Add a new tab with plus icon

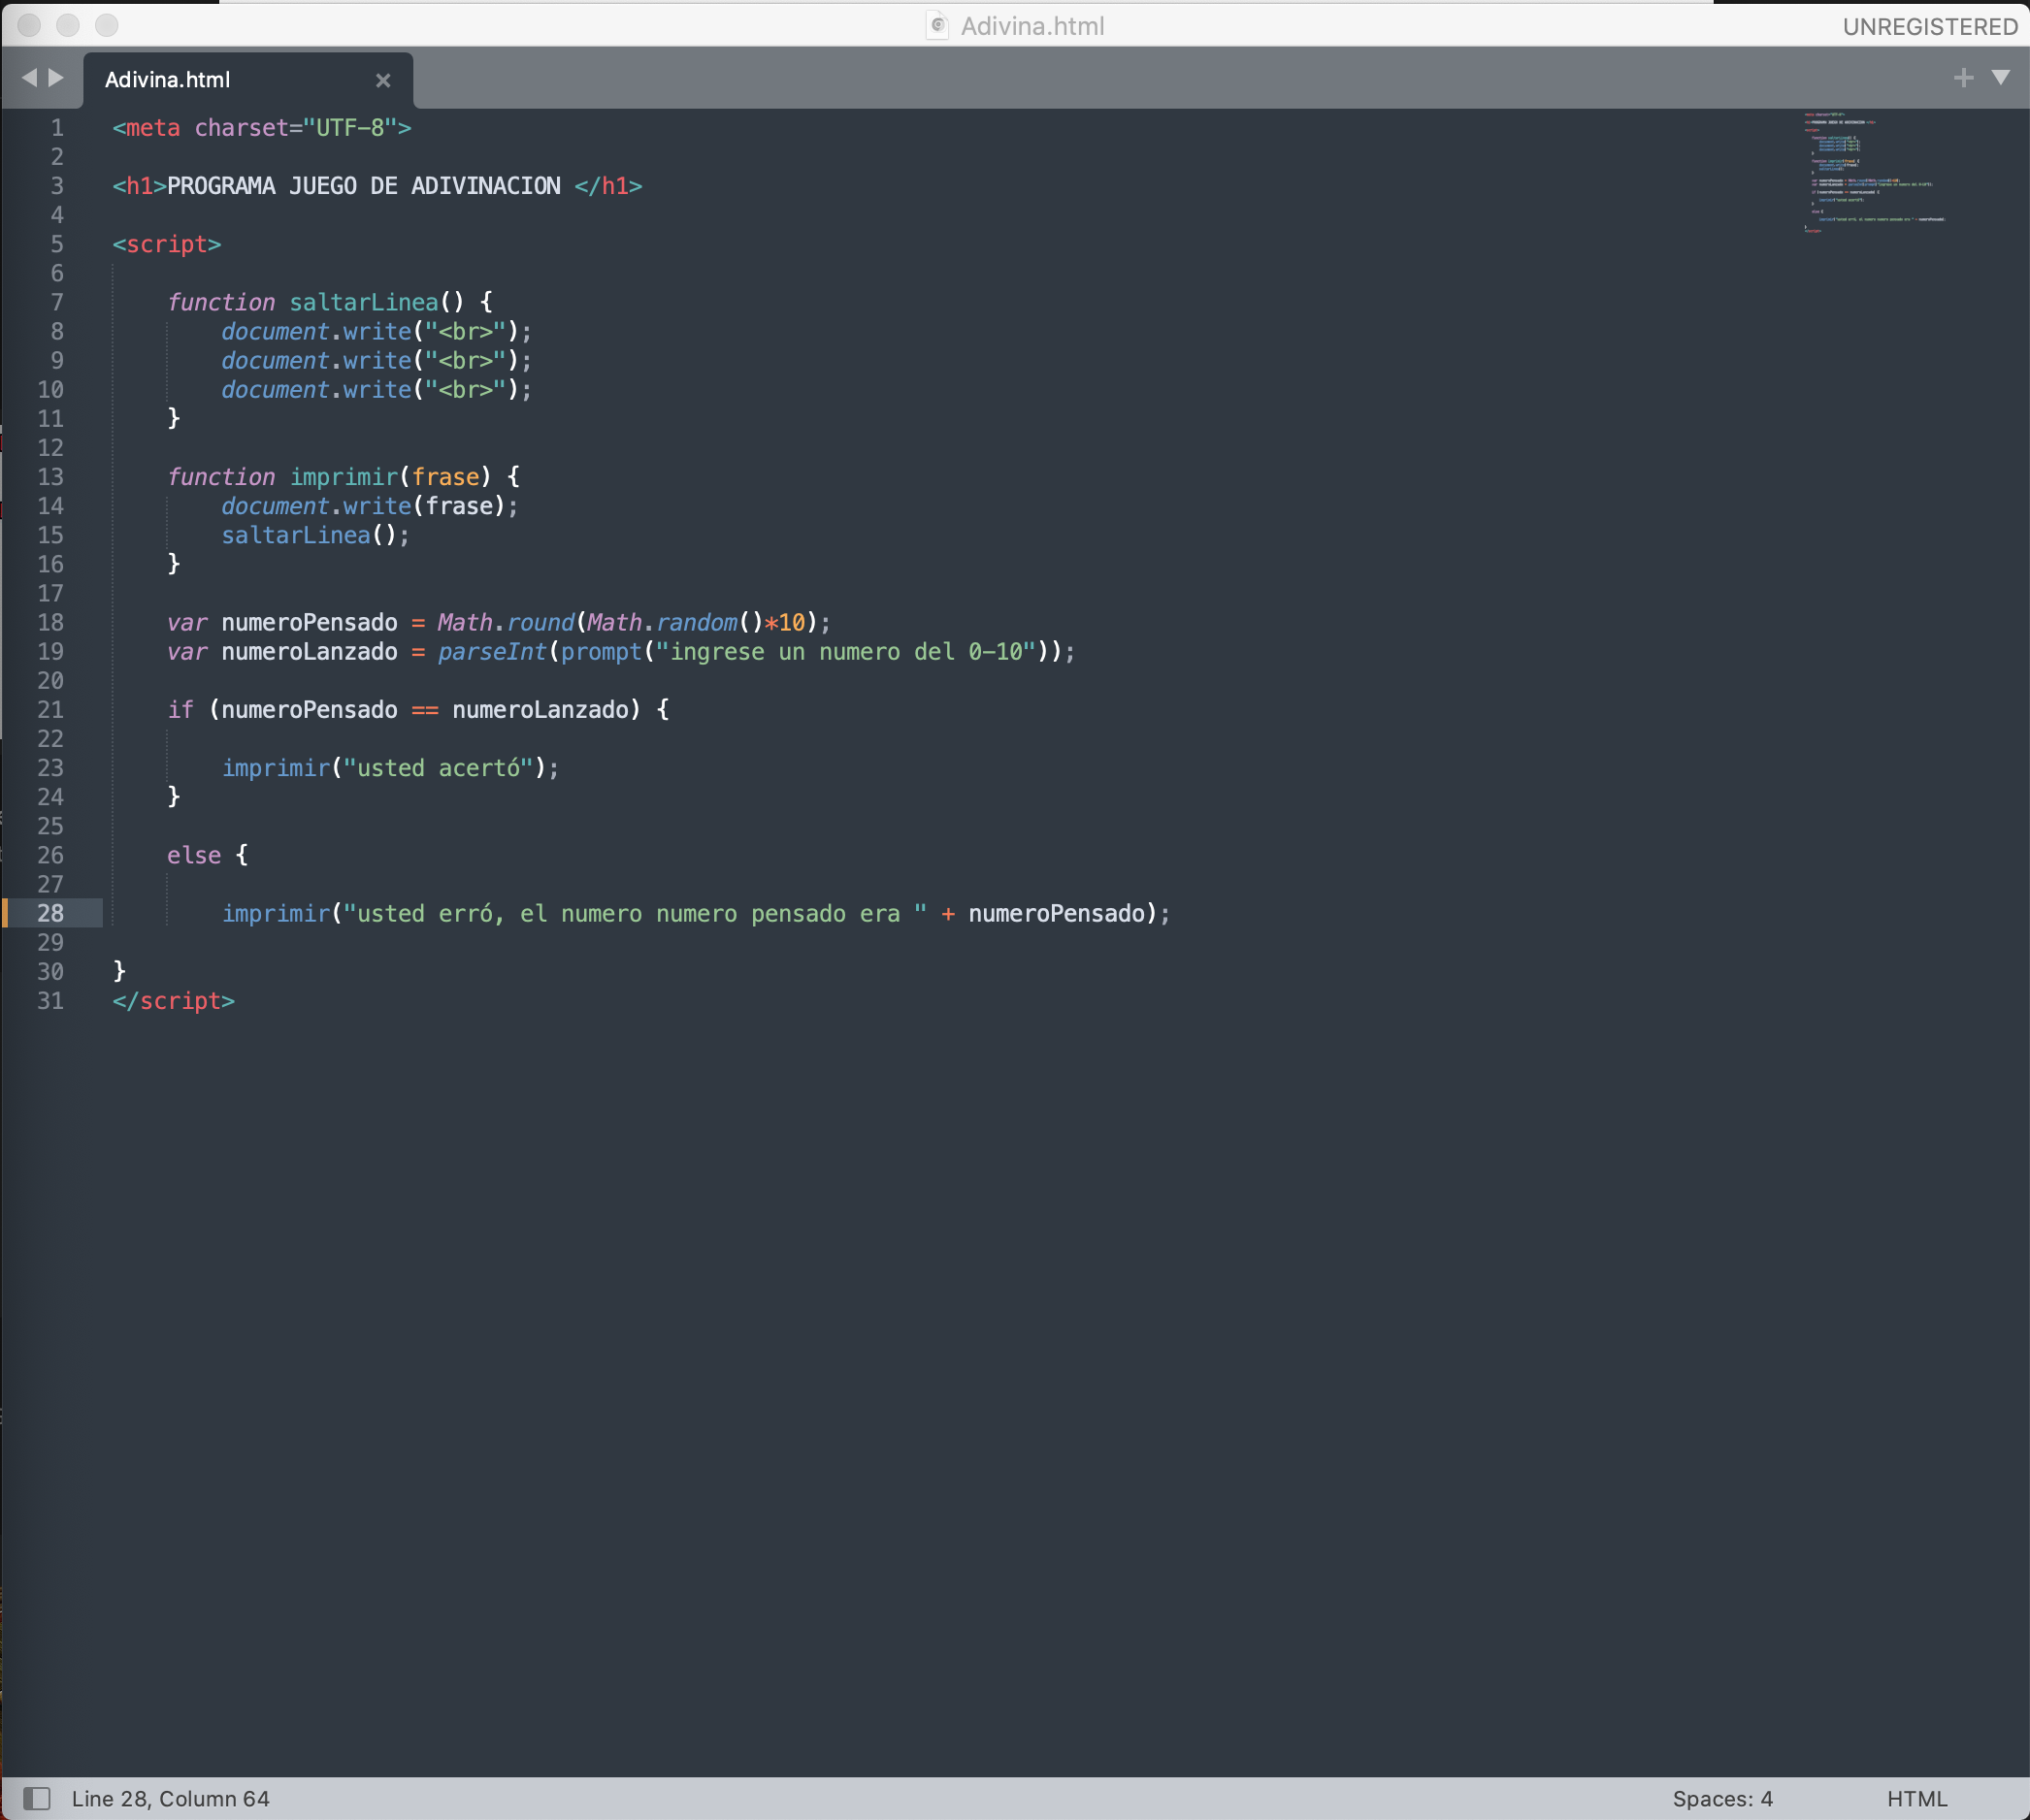click(1963, 78)
